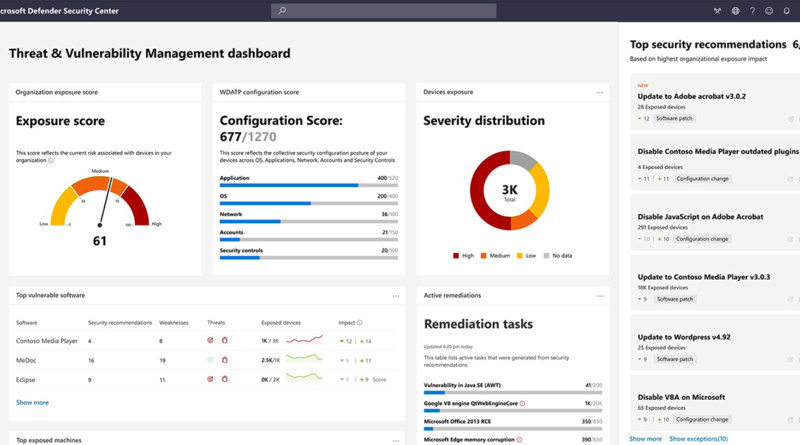This screenshot has width=800, height=445.
Task: Click the Threats column header
Action: coord(216,323)
